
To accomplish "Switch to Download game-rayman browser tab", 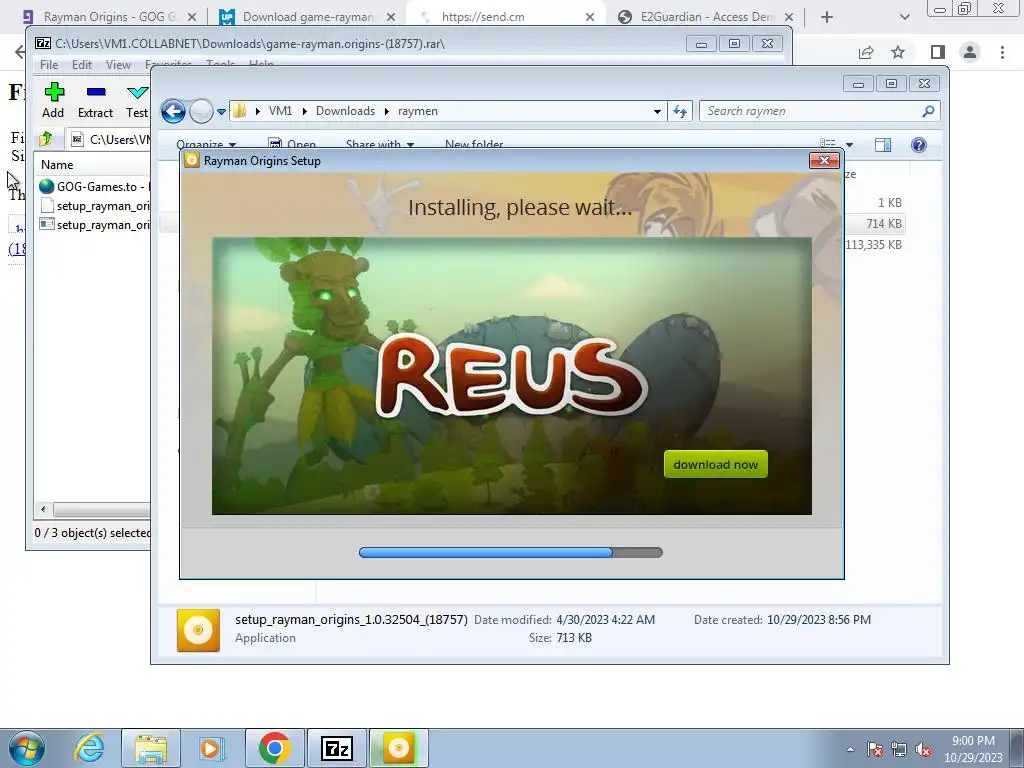I will click(x=308, y=17).
